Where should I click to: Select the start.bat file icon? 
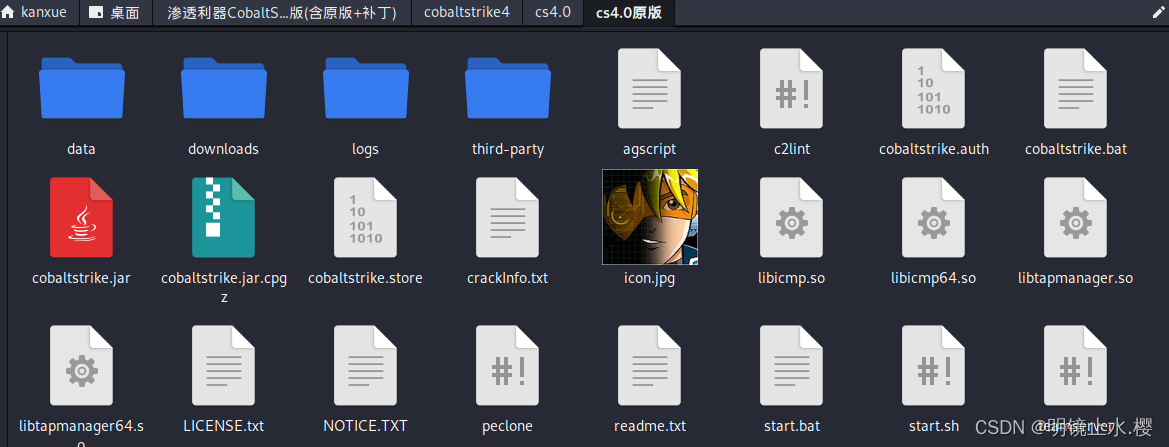click(x=792, y=365)
